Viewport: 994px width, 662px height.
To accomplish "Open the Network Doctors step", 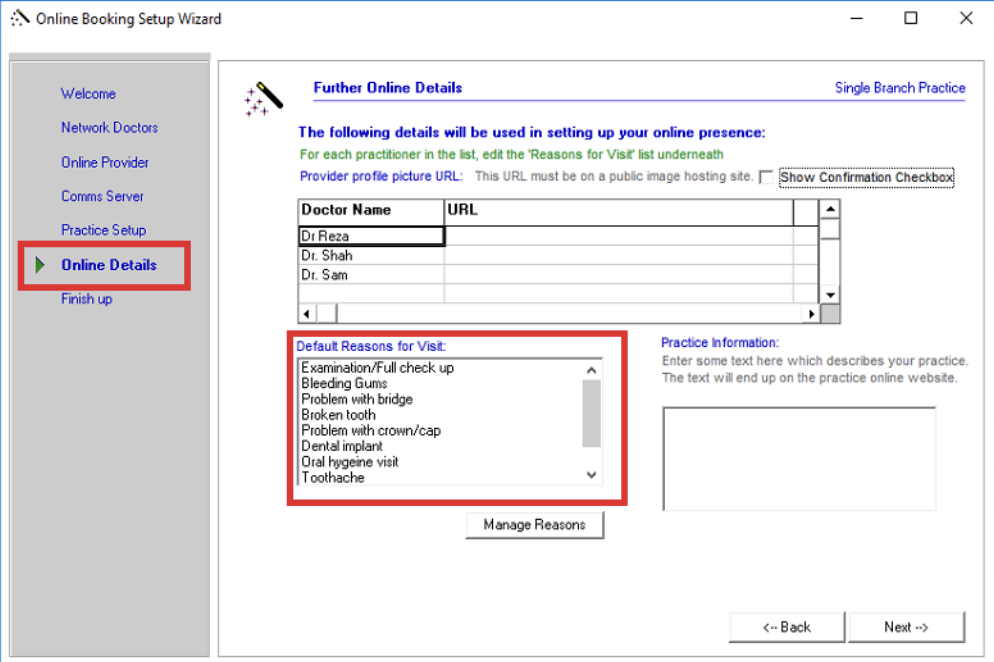I will pyautogui.click(x=109, y=128).
